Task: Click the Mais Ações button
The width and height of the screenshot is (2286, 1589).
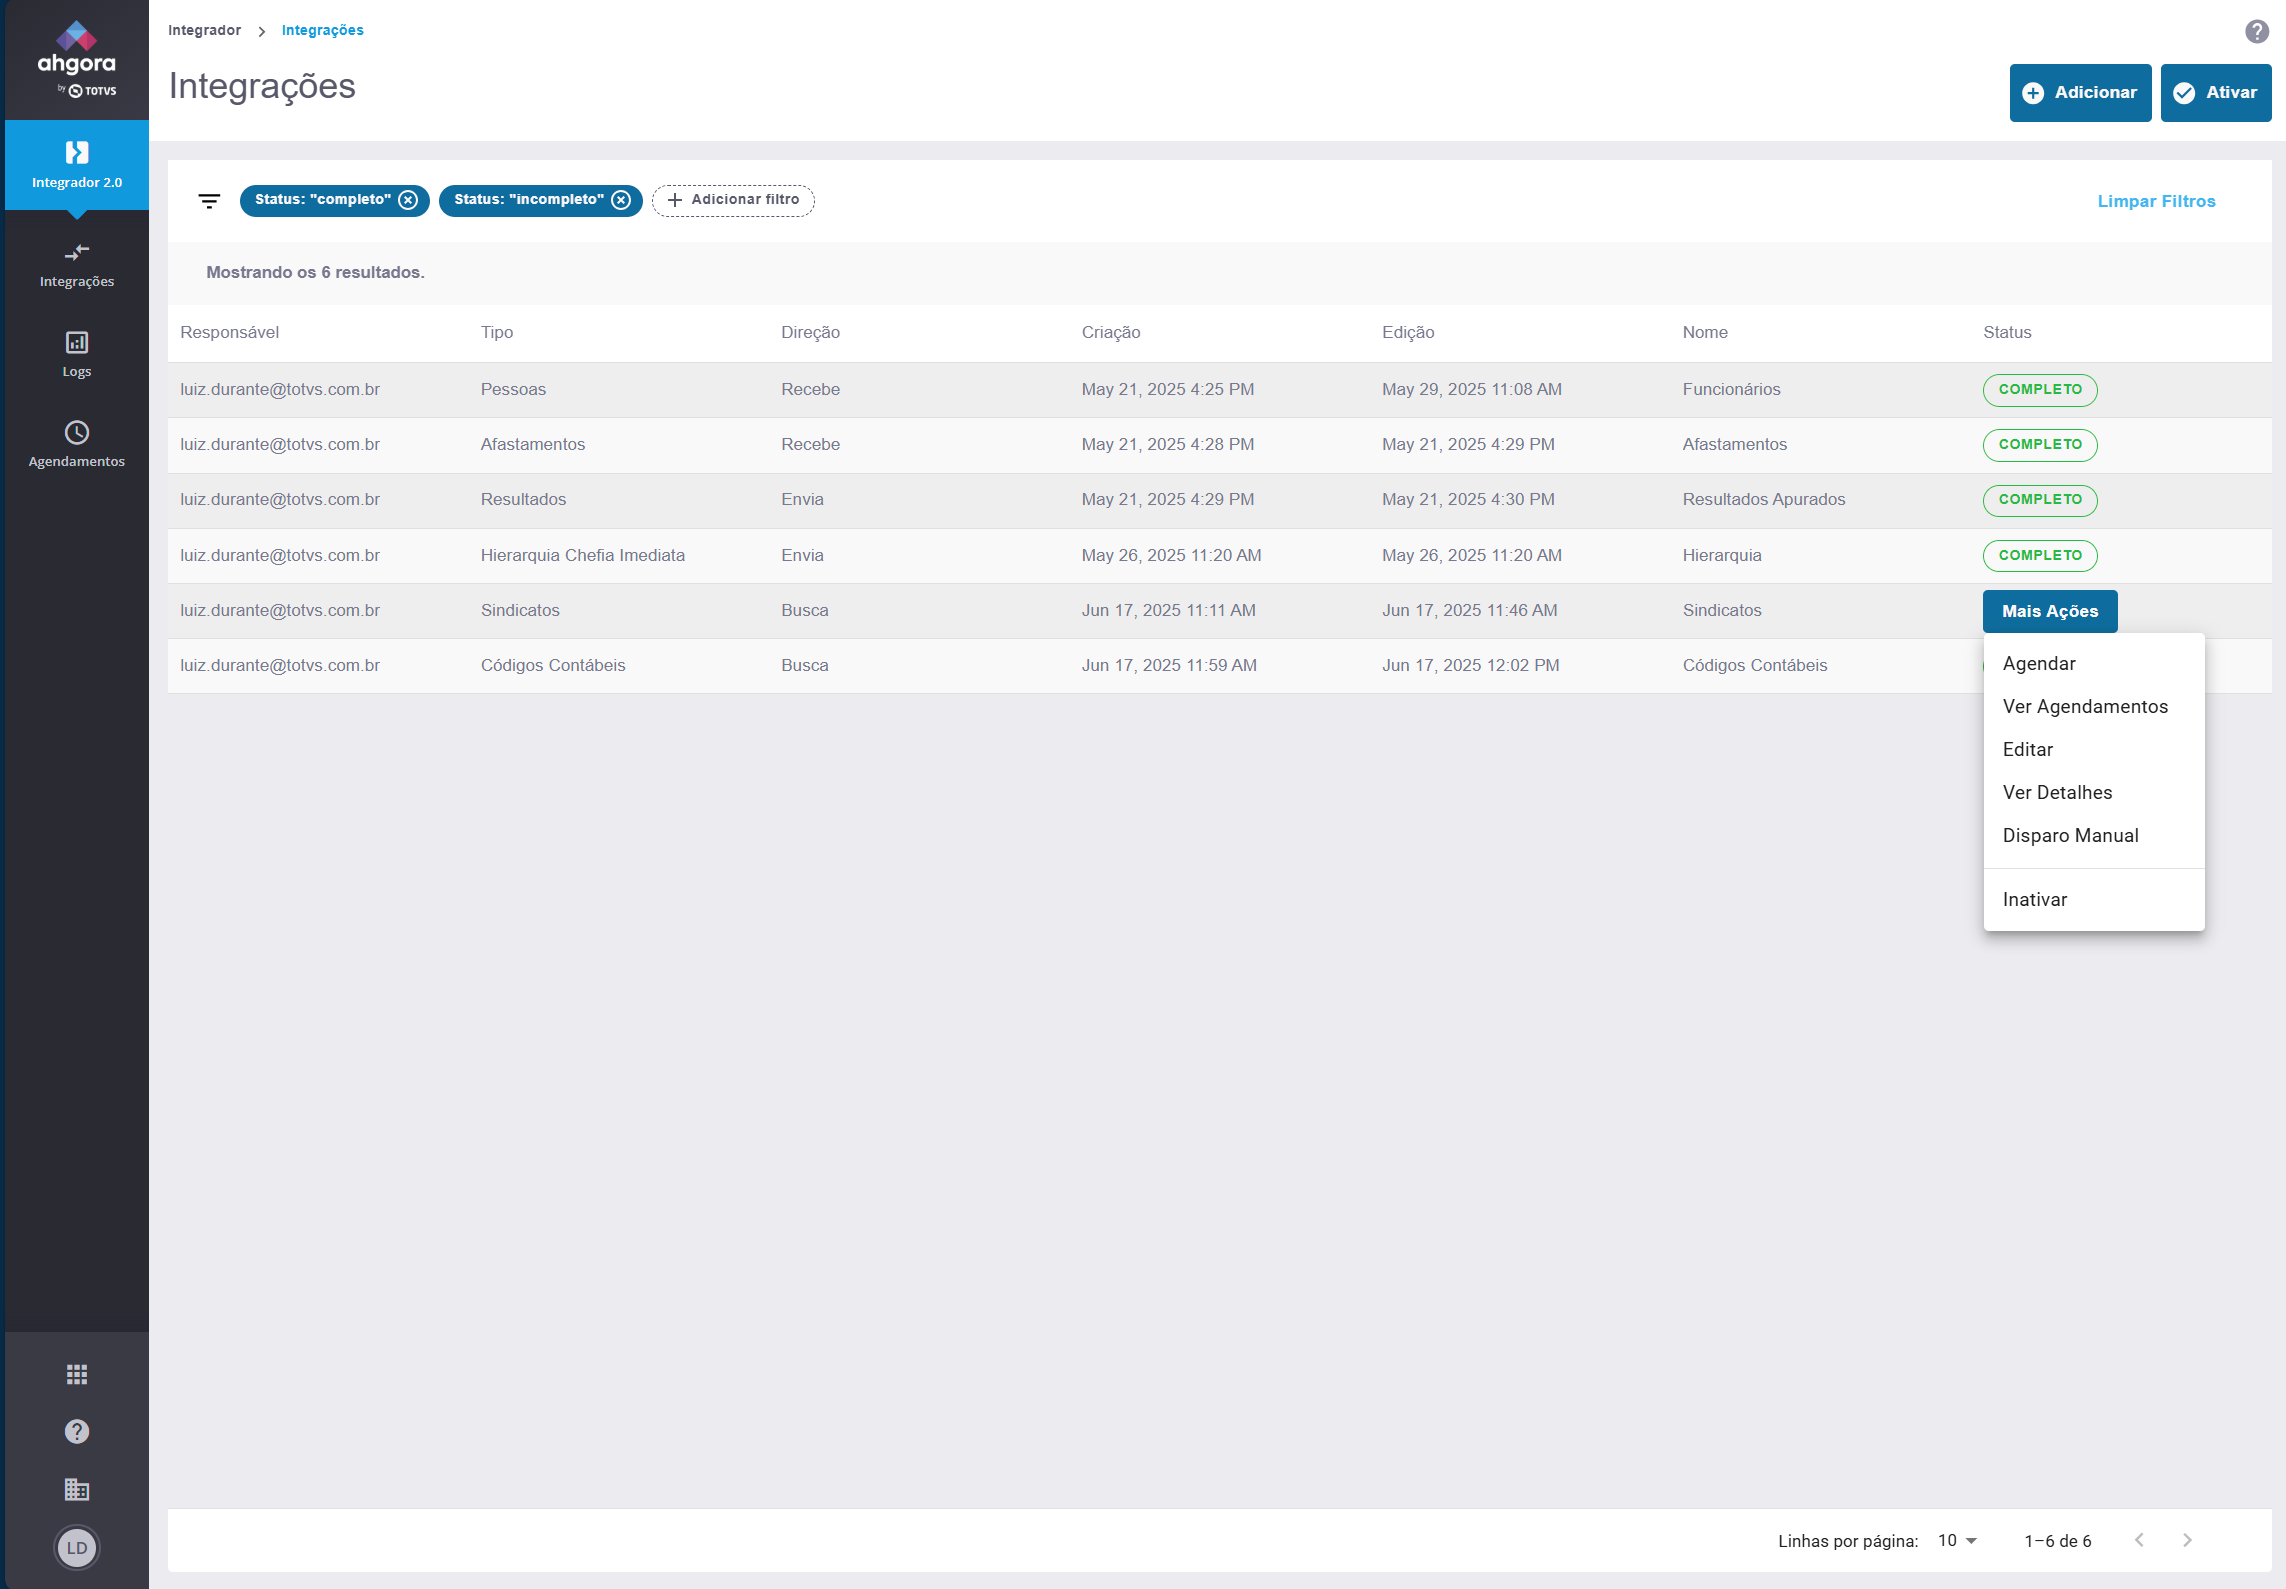Action: point(2049,611)
